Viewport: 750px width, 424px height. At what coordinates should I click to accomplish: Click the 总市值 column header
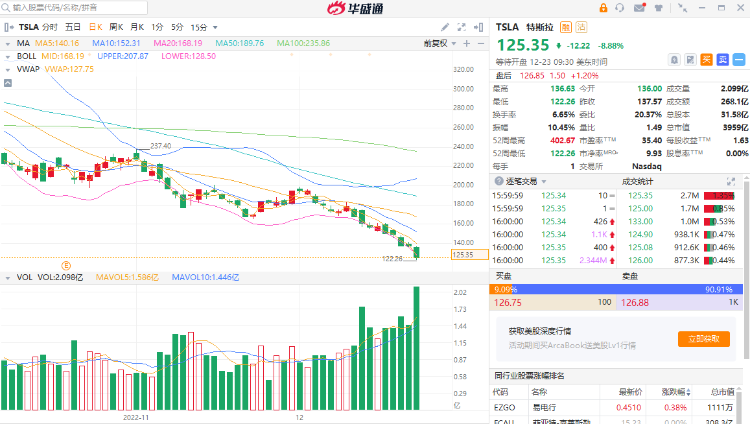coord(722,392)
